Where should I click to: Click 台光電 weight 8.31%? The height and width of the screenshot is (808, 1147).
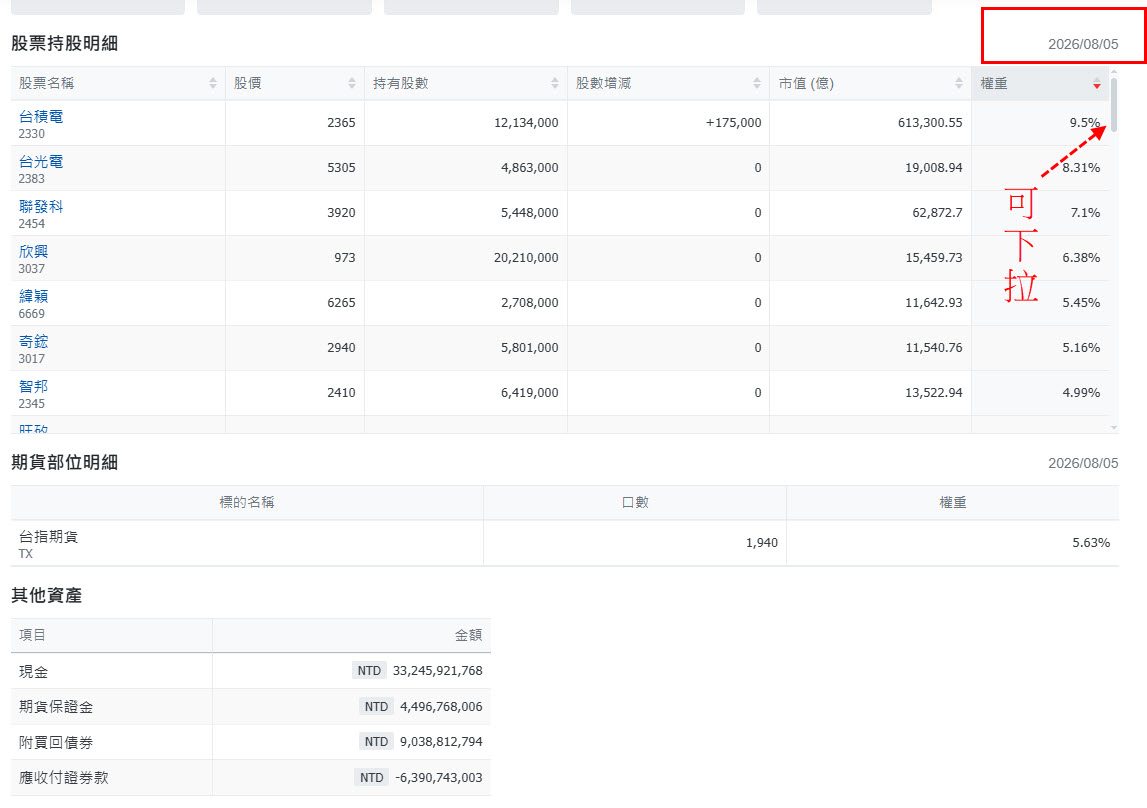[1081, 167]
